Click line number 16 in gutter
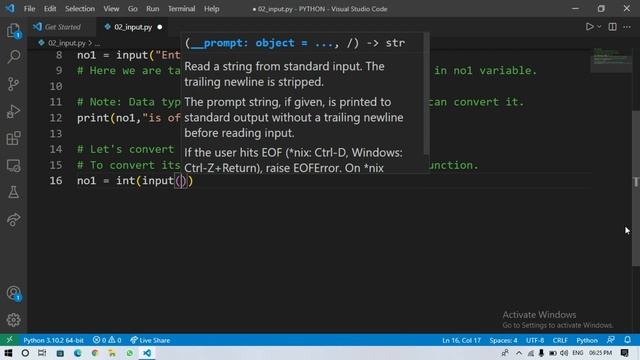Viewport: 640px width, 360px height. click(x=56, y=180)
